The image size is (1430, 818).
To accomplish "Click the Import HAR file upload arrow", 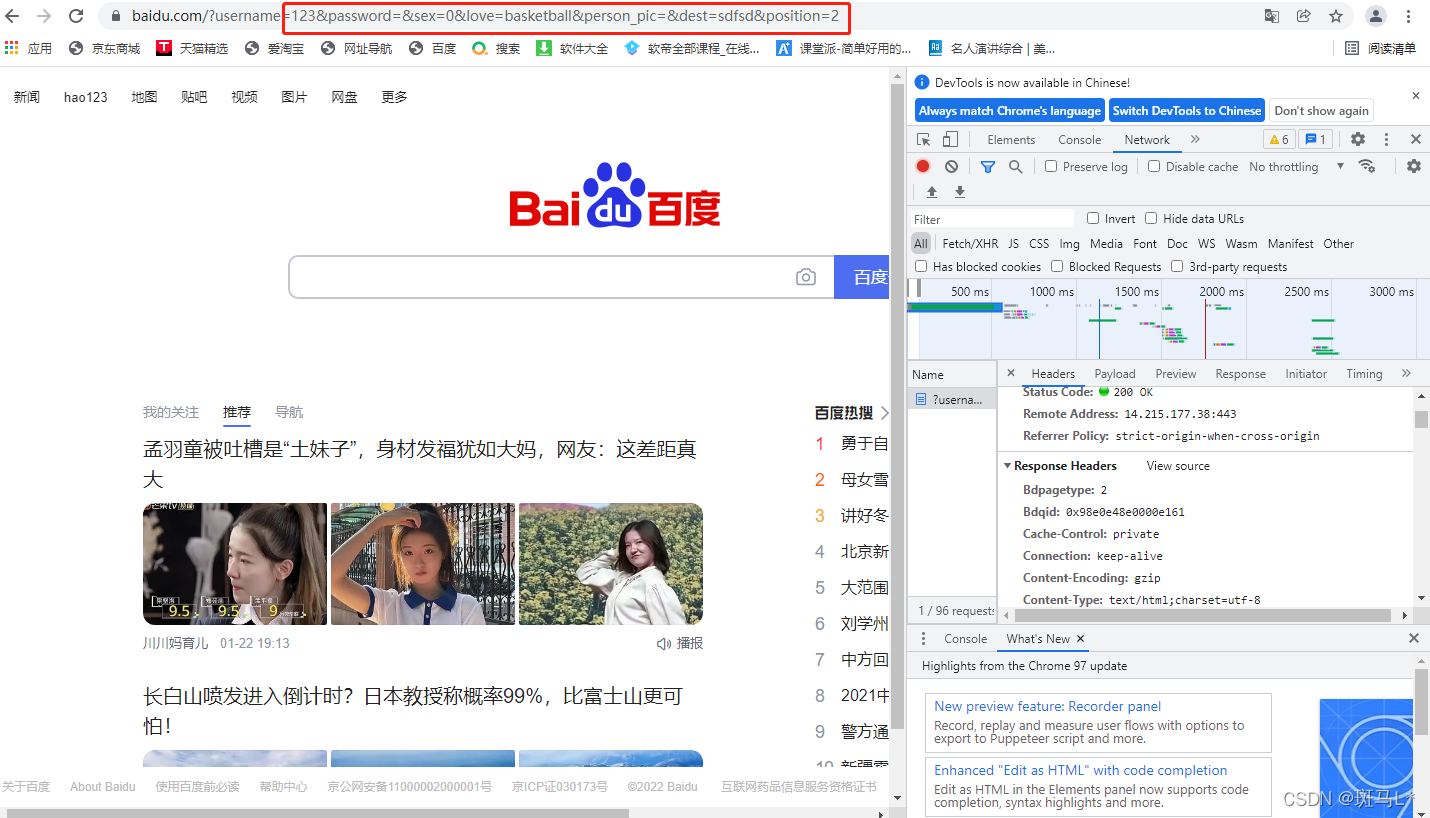I will 932,192.
